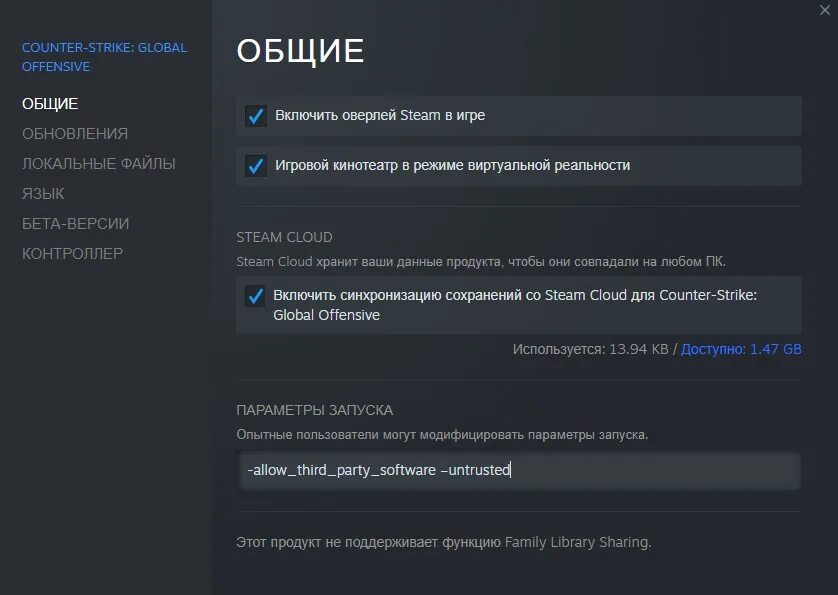Image resolution: width=838 pixels, height=595 pixels.
Task: Disable Steam Cloud save synchronization checkbox
Action: 255,296
